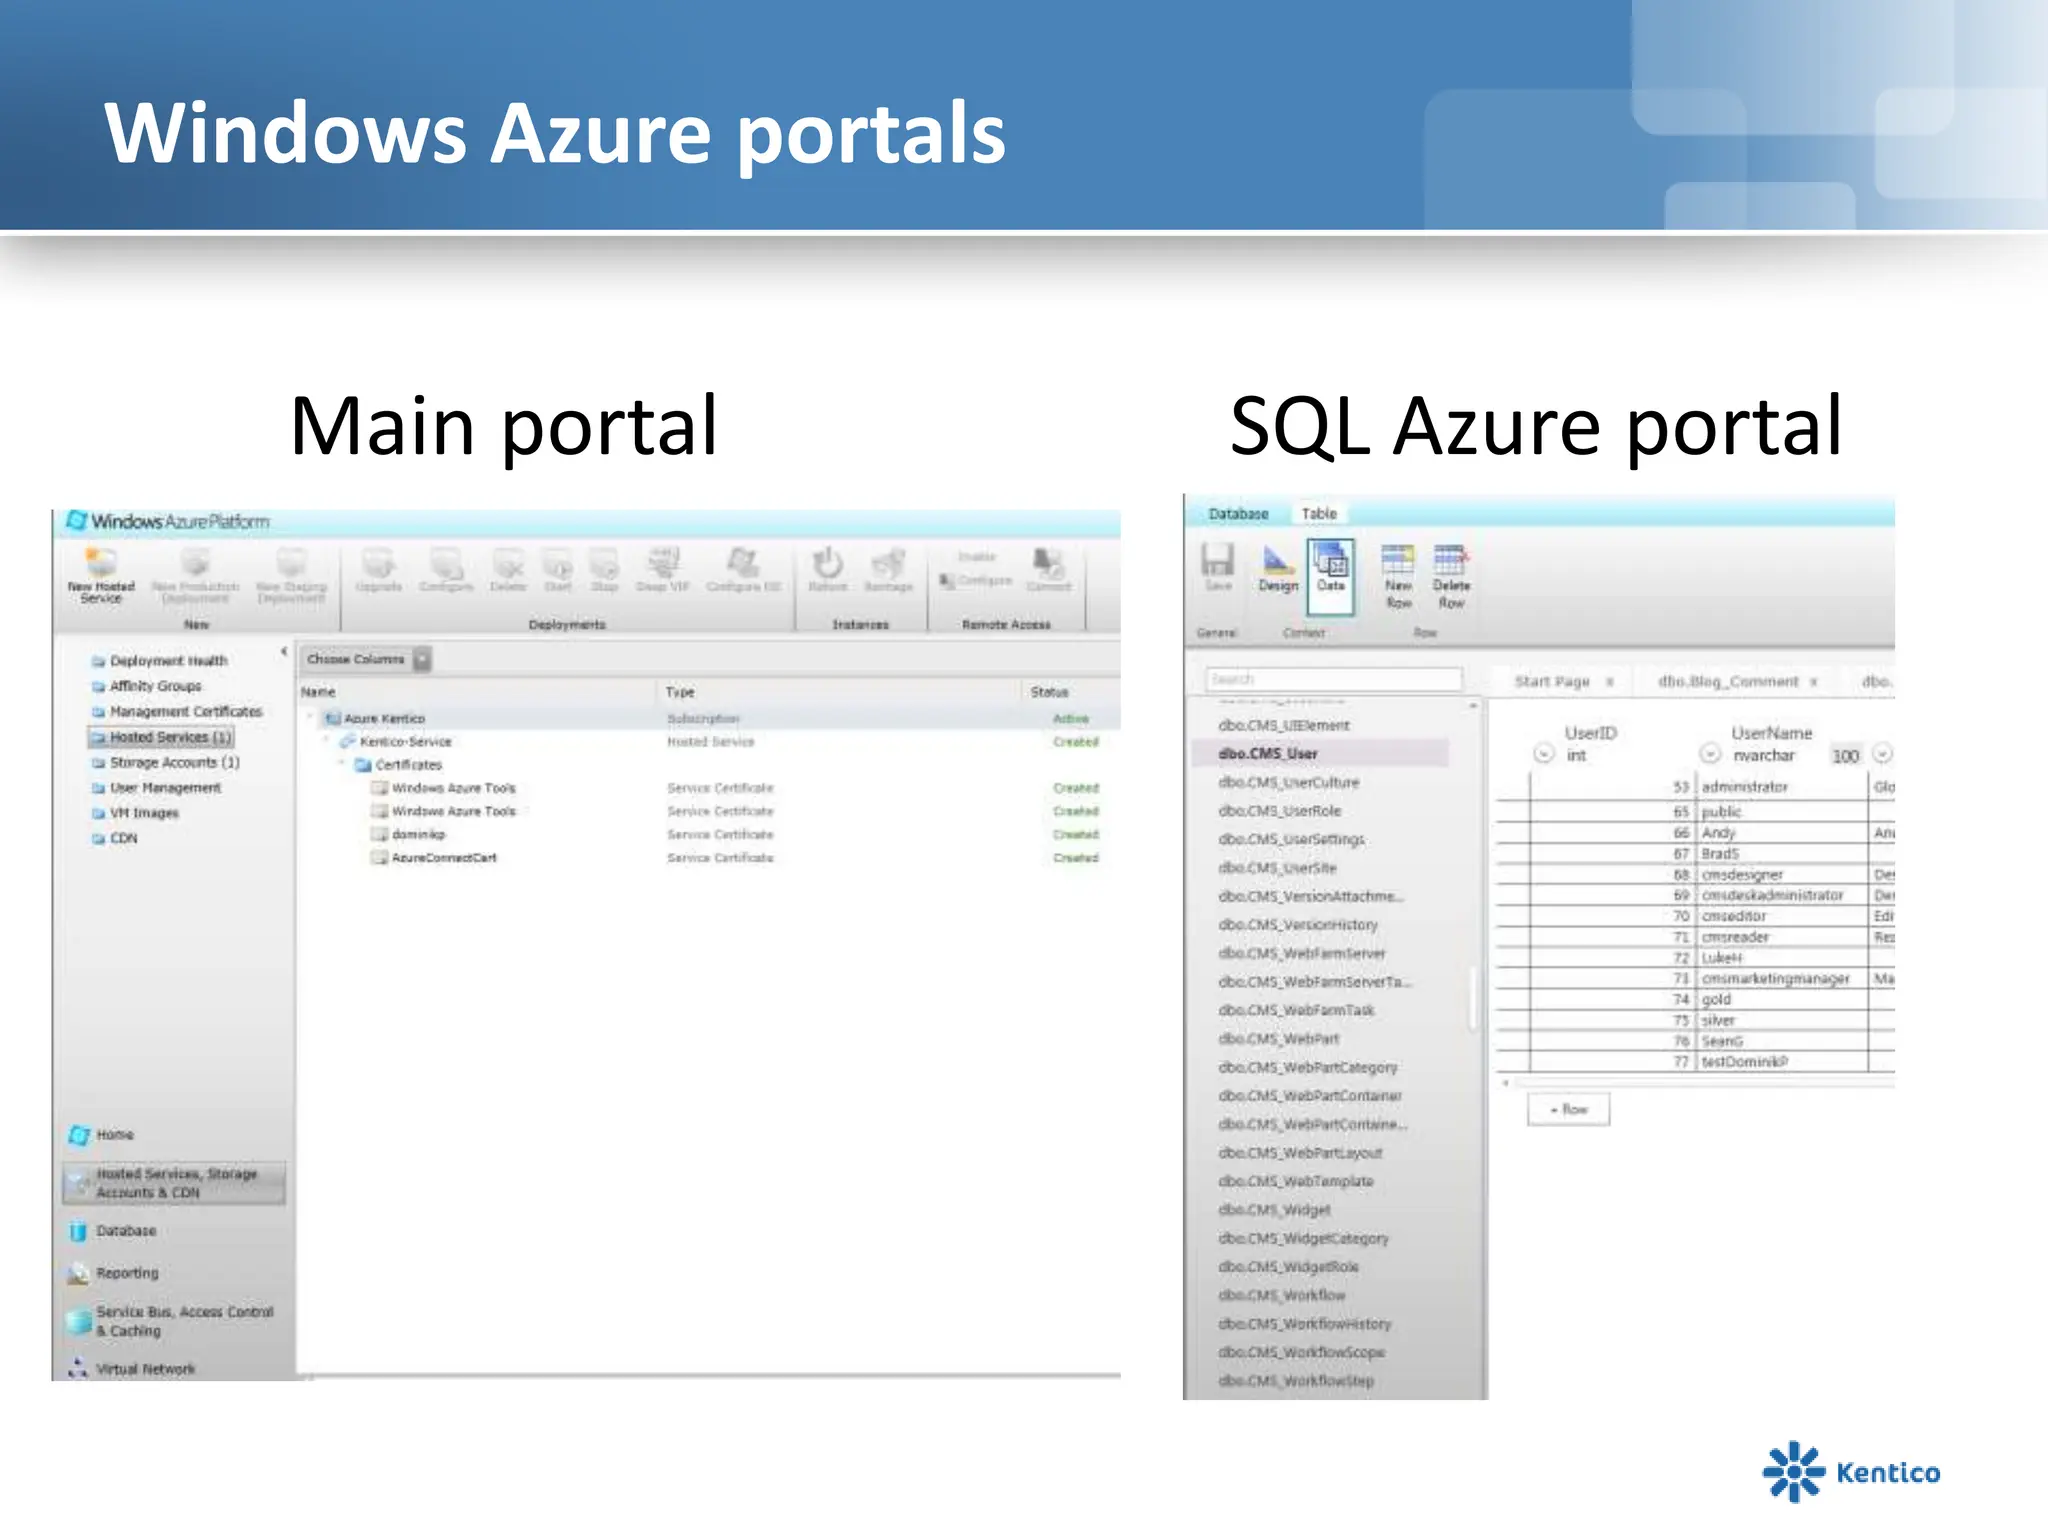This screenshot has width=2048, height=1536.
Task: Click the administrator username cell
Action: click(1783, 787)
